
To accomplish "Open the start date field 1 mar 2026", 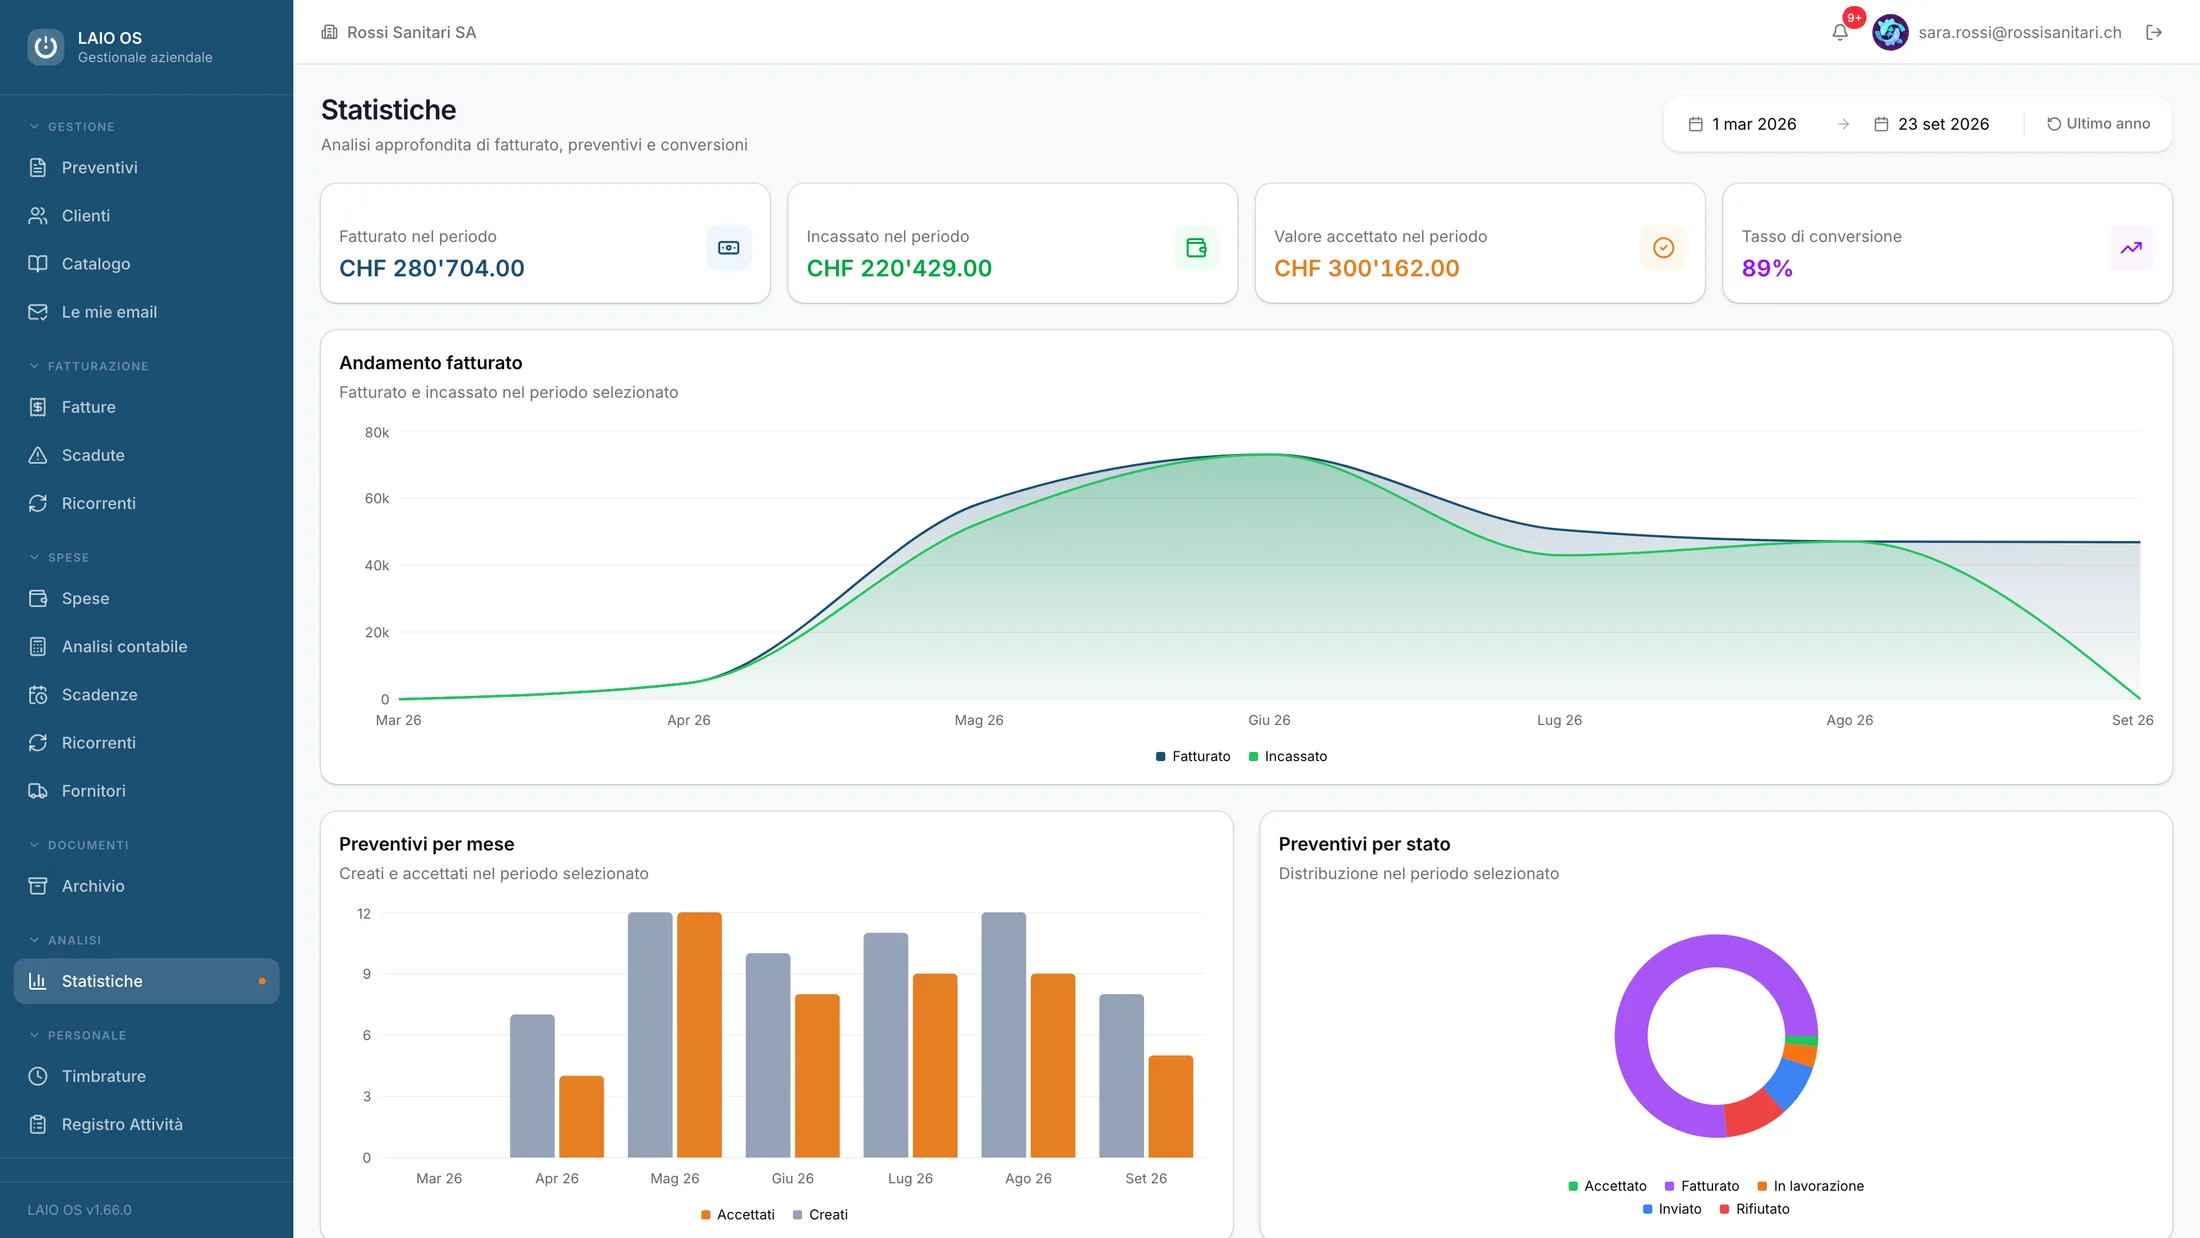I will [x=1743, y=124].
